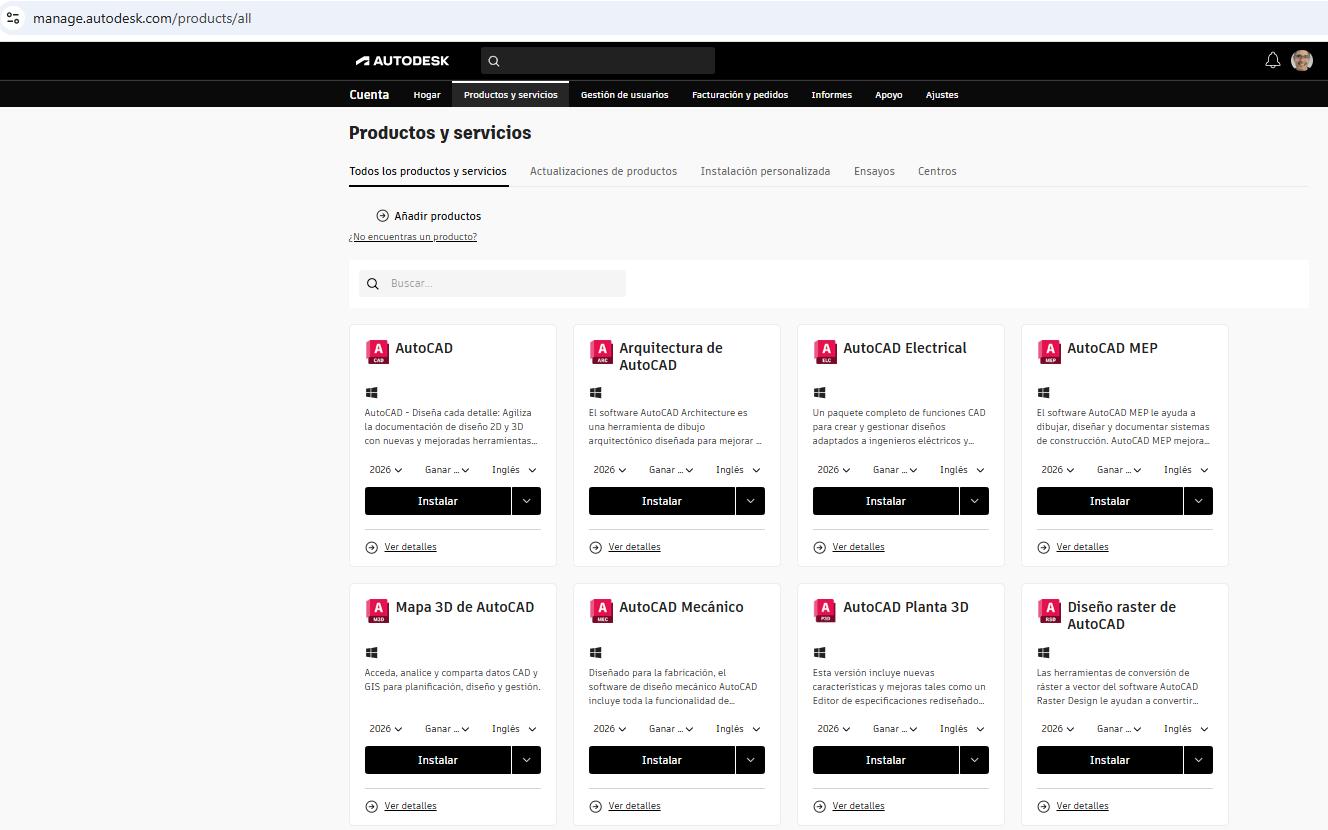Click the magnifier icon in product search box
This screenshot has width=1328, height=830.
tap(373, 284)
